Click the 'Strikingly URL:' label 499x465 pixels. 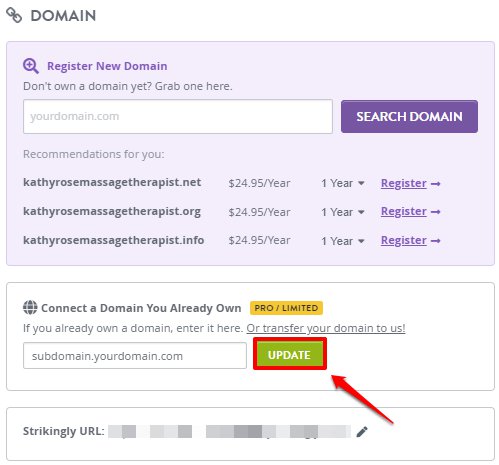coord(64,431)
